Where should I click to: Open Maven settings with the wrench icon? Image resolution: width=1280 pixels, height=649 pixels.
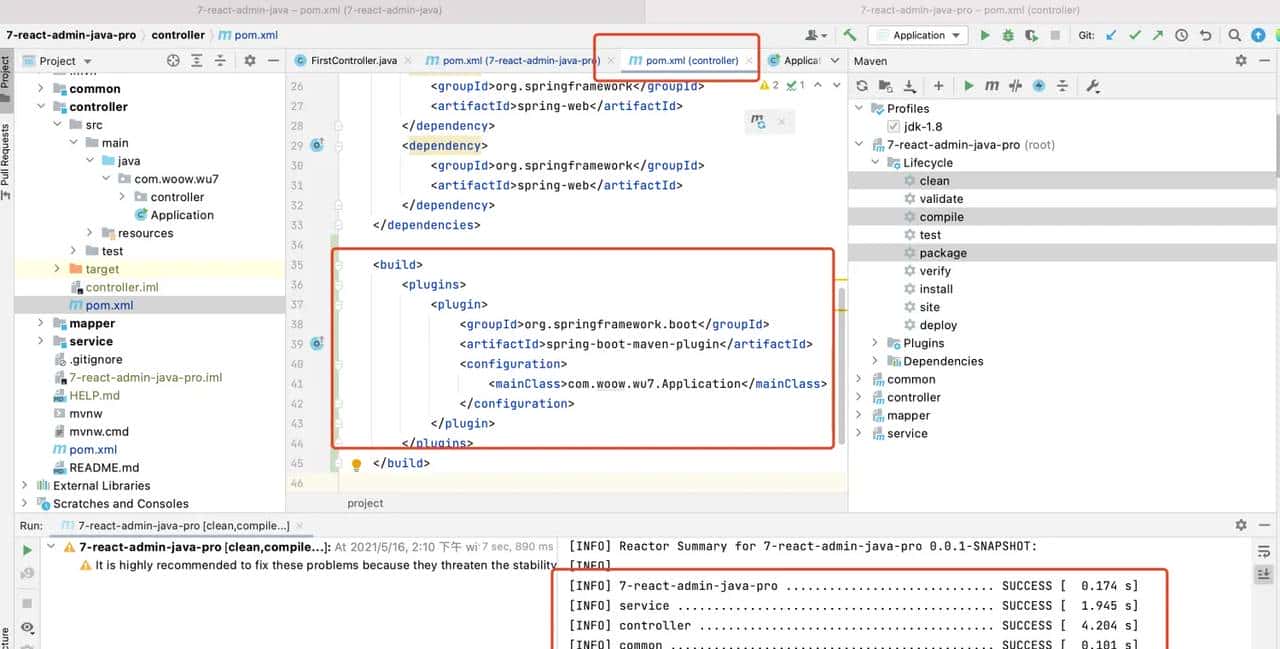[1092, 85]
